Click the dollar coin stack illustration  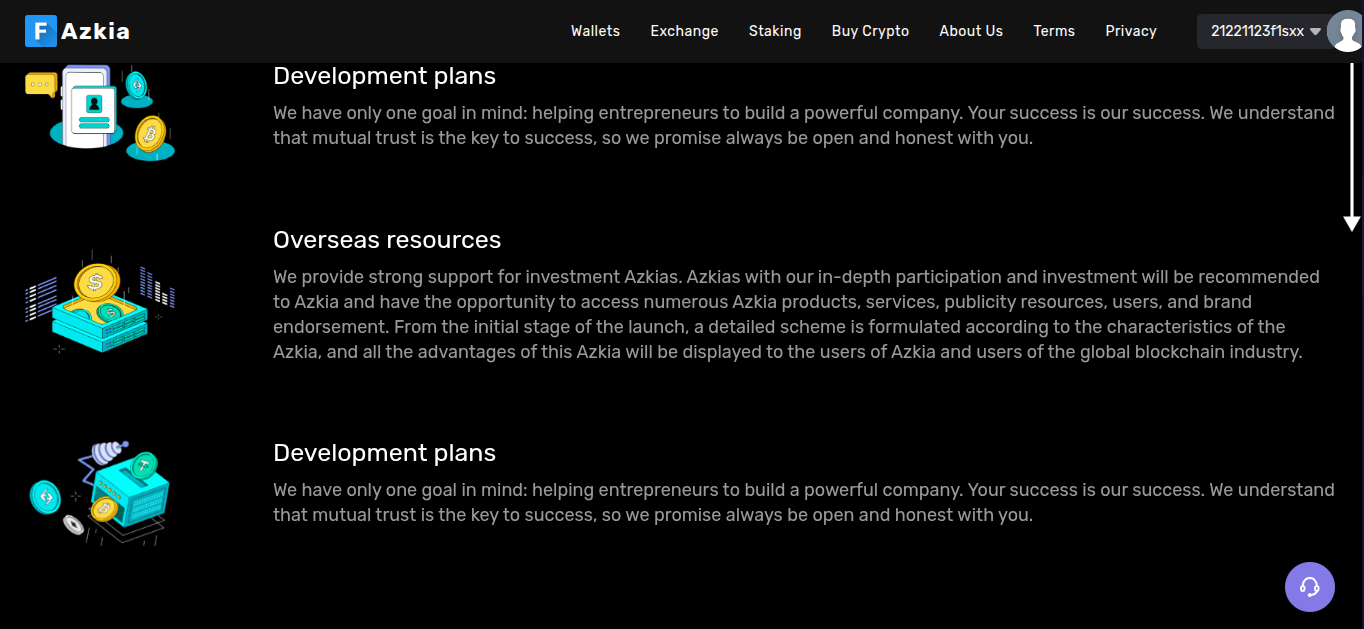click(x=100, y=300)
